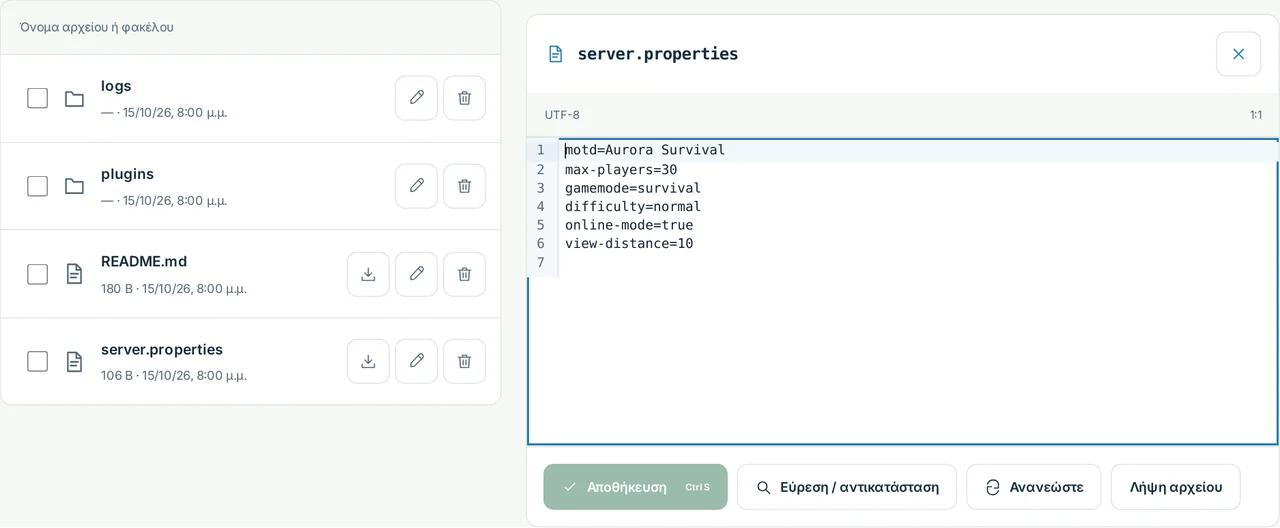Download server.properties from the file list

(x=368, y=361)
